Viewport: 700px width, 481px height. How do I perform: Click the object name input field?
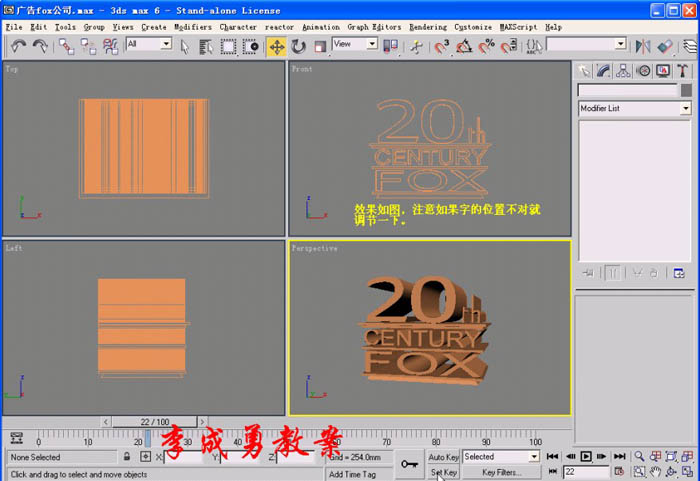pos(627,91)
